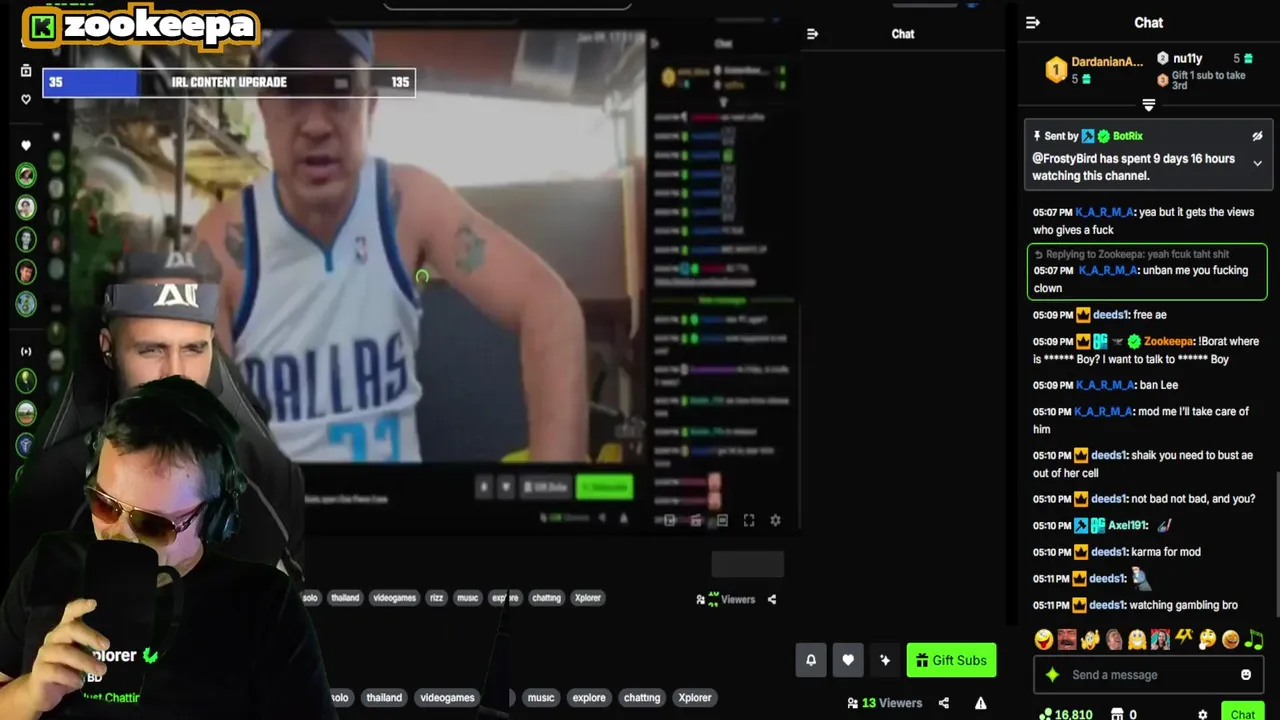The width and height of the screenshot is (1280, 720).
Task: Click the sparkle button beside Gift Subs
Action: coord(885,660)
